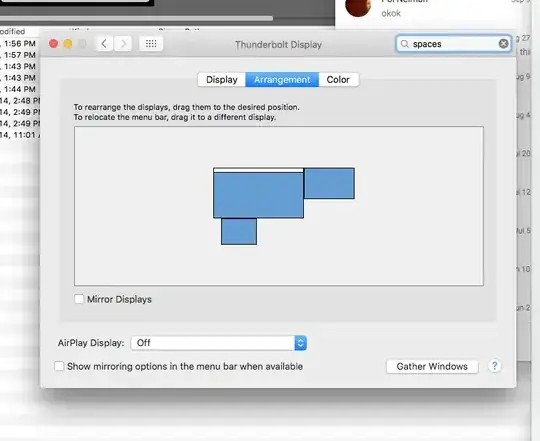Click the okok message preview in background window
Image resolution: width=540 pixels, height=441 pixels.
tap(391, 13)
